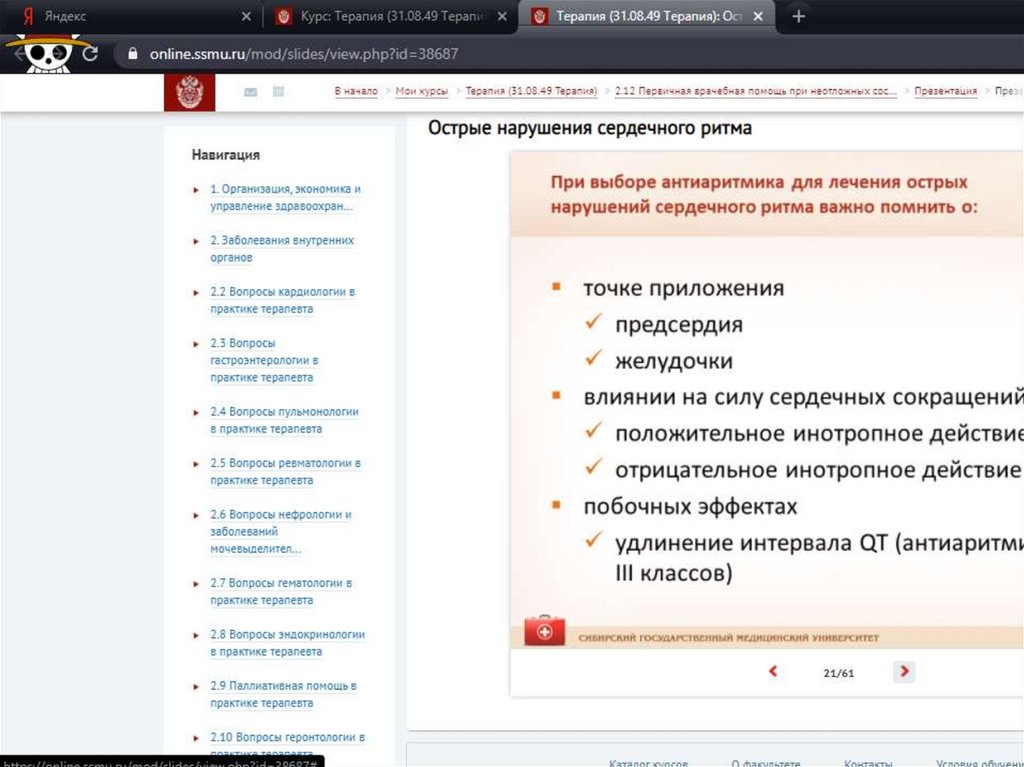Expand arrow beside '2.7 Вопросы гематологии'
The width and height of the screenshot is (1024, 767).
(x=196, y=584)
